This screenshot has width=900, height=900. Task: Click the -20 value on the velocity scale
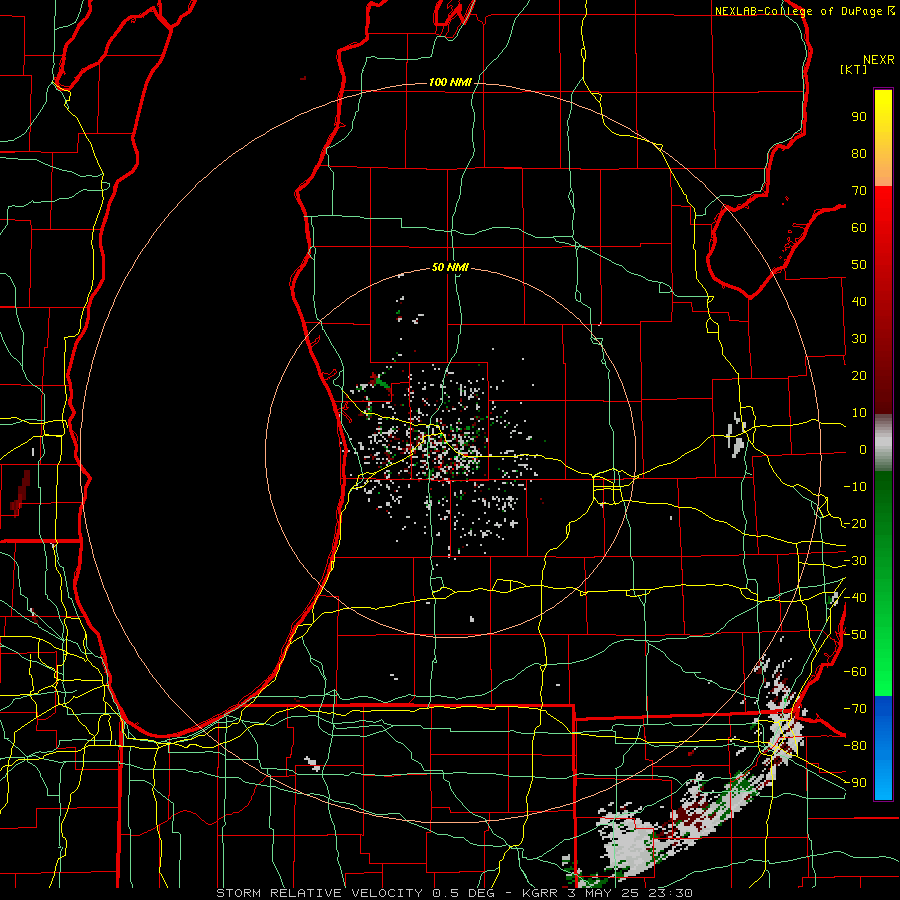[855, 524]
